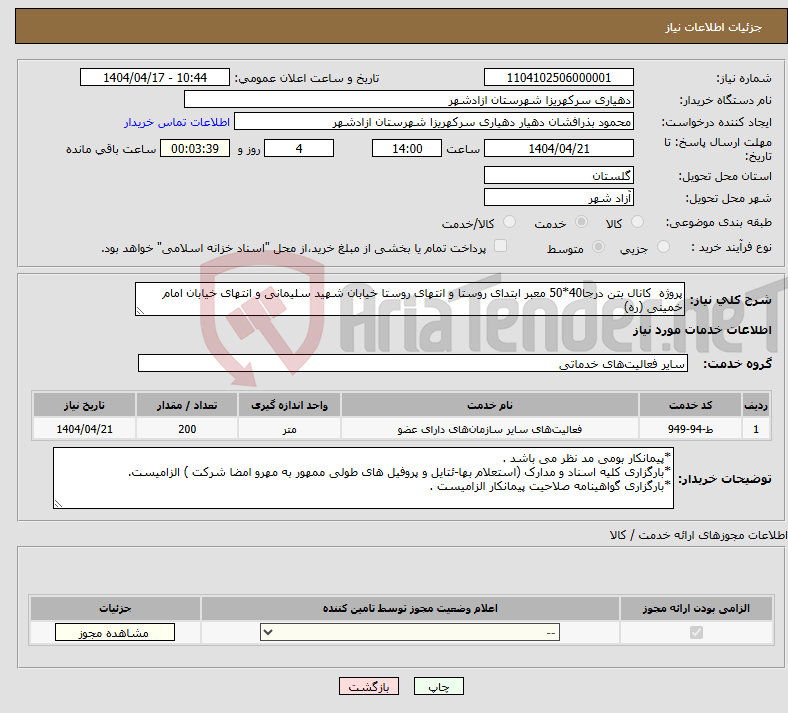Select the خدمت radio button
Image resolution: width=788 pixels, height=713 pixels.
581,222
